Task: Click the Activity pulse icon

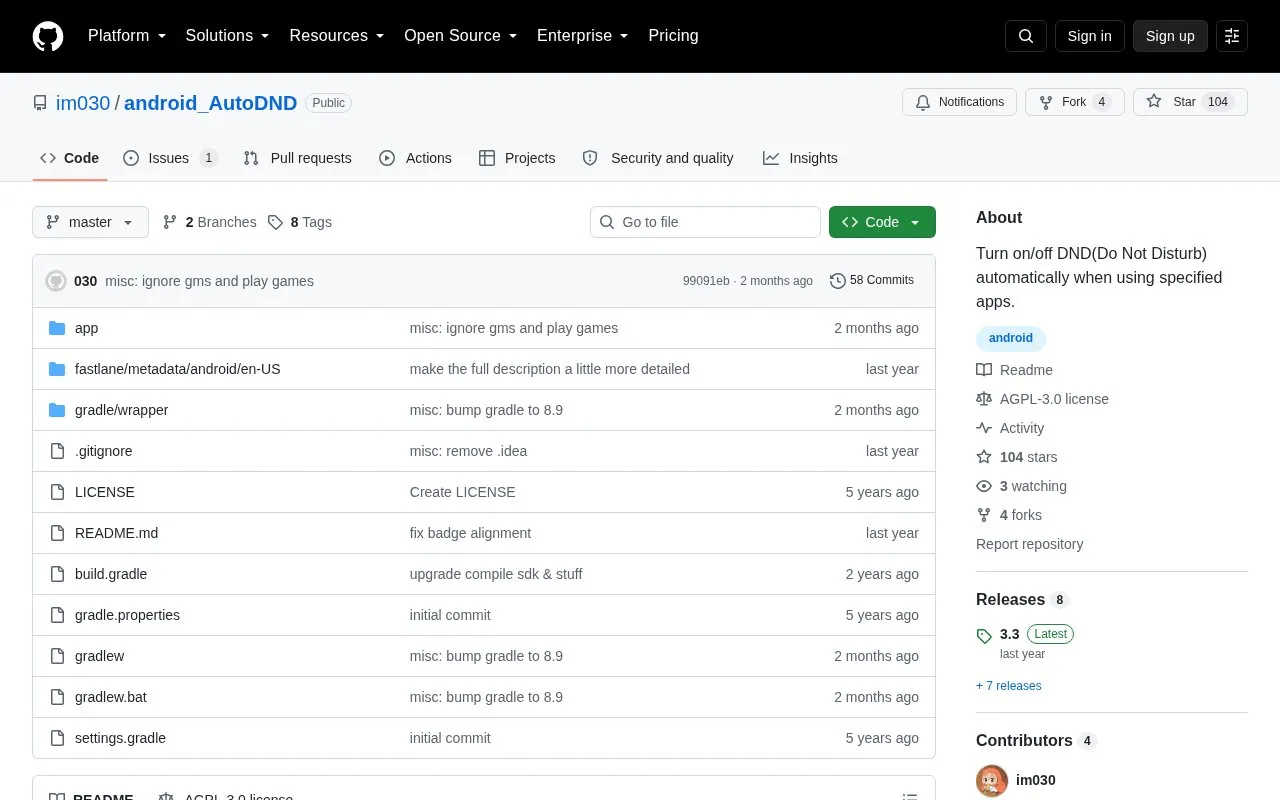Action: [x=984, y=428]
